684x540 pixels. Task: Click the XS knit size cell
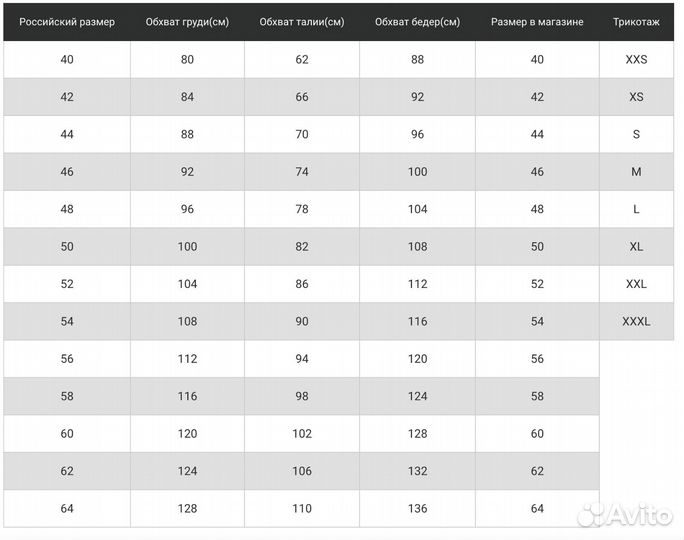click(636, 97)
